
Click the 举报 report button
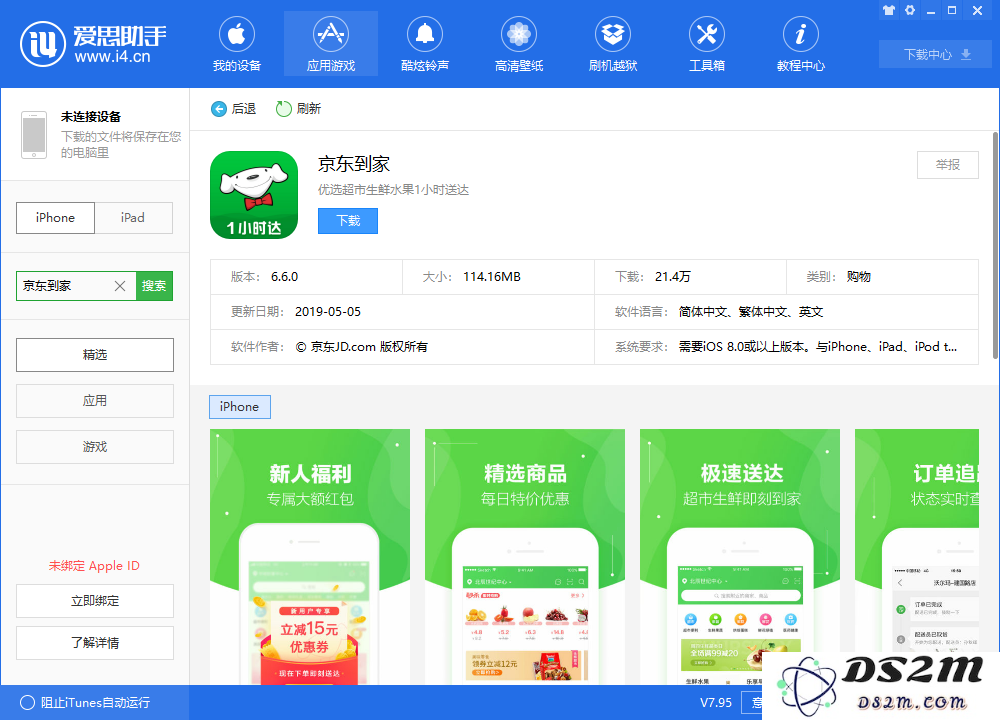(x=948, y=165)
